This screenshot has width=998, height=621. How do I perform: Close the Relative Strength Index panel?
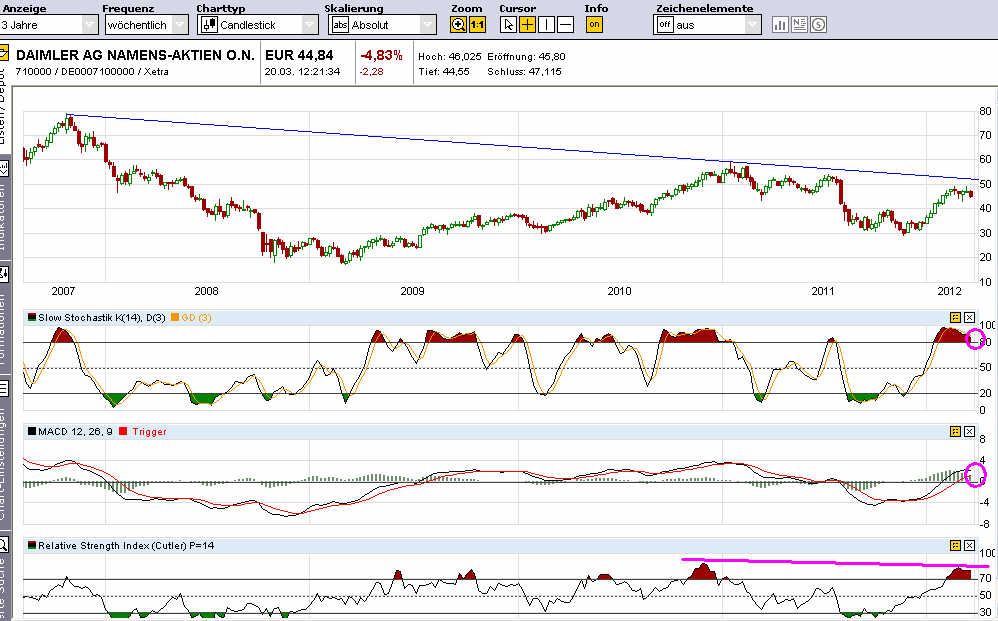969,545
